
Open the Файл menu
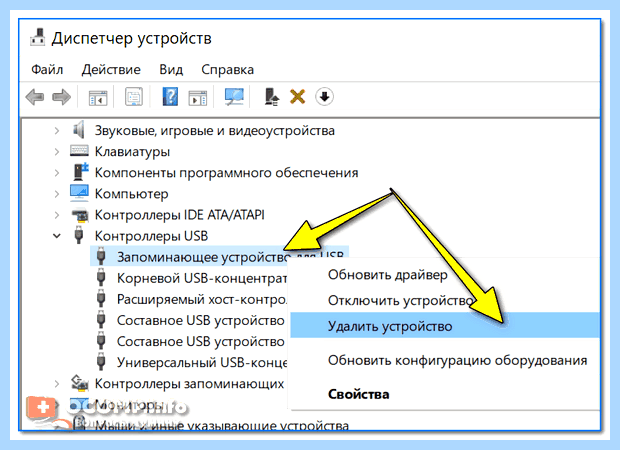[x=47, y=70]
